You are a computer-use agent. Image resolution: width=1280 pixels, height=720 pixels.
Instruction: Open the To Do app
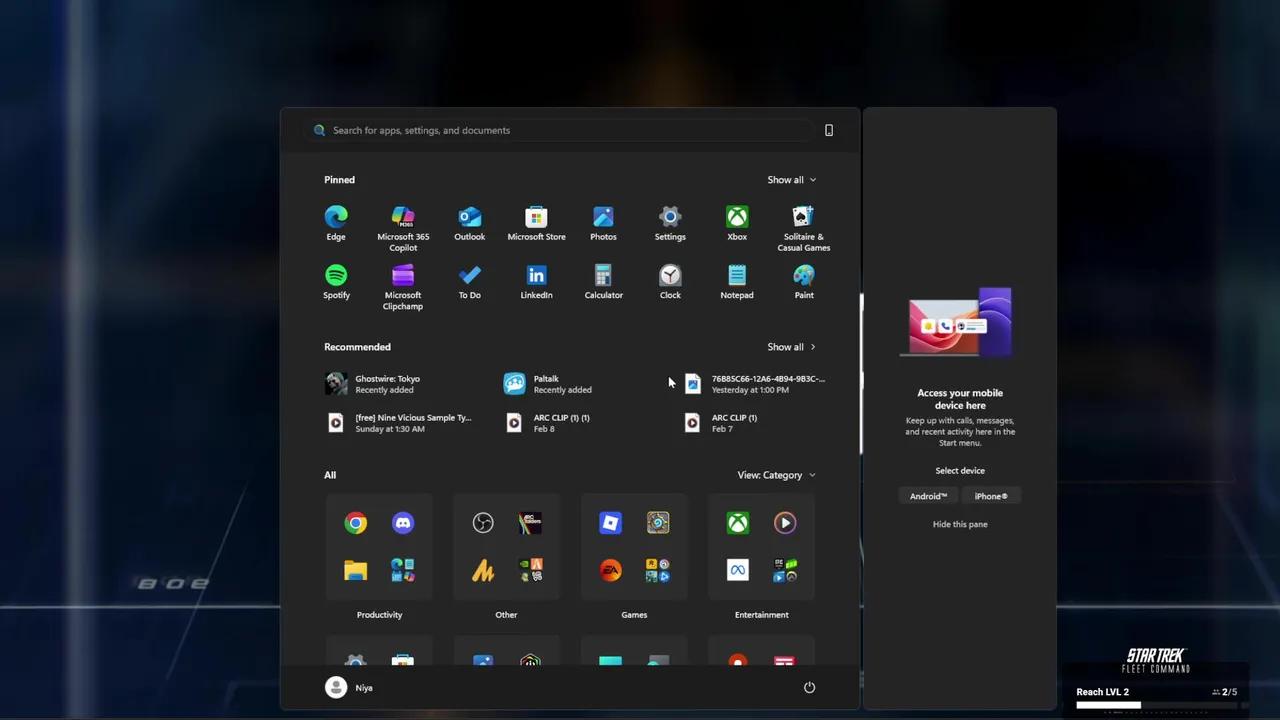pos(470,282)
